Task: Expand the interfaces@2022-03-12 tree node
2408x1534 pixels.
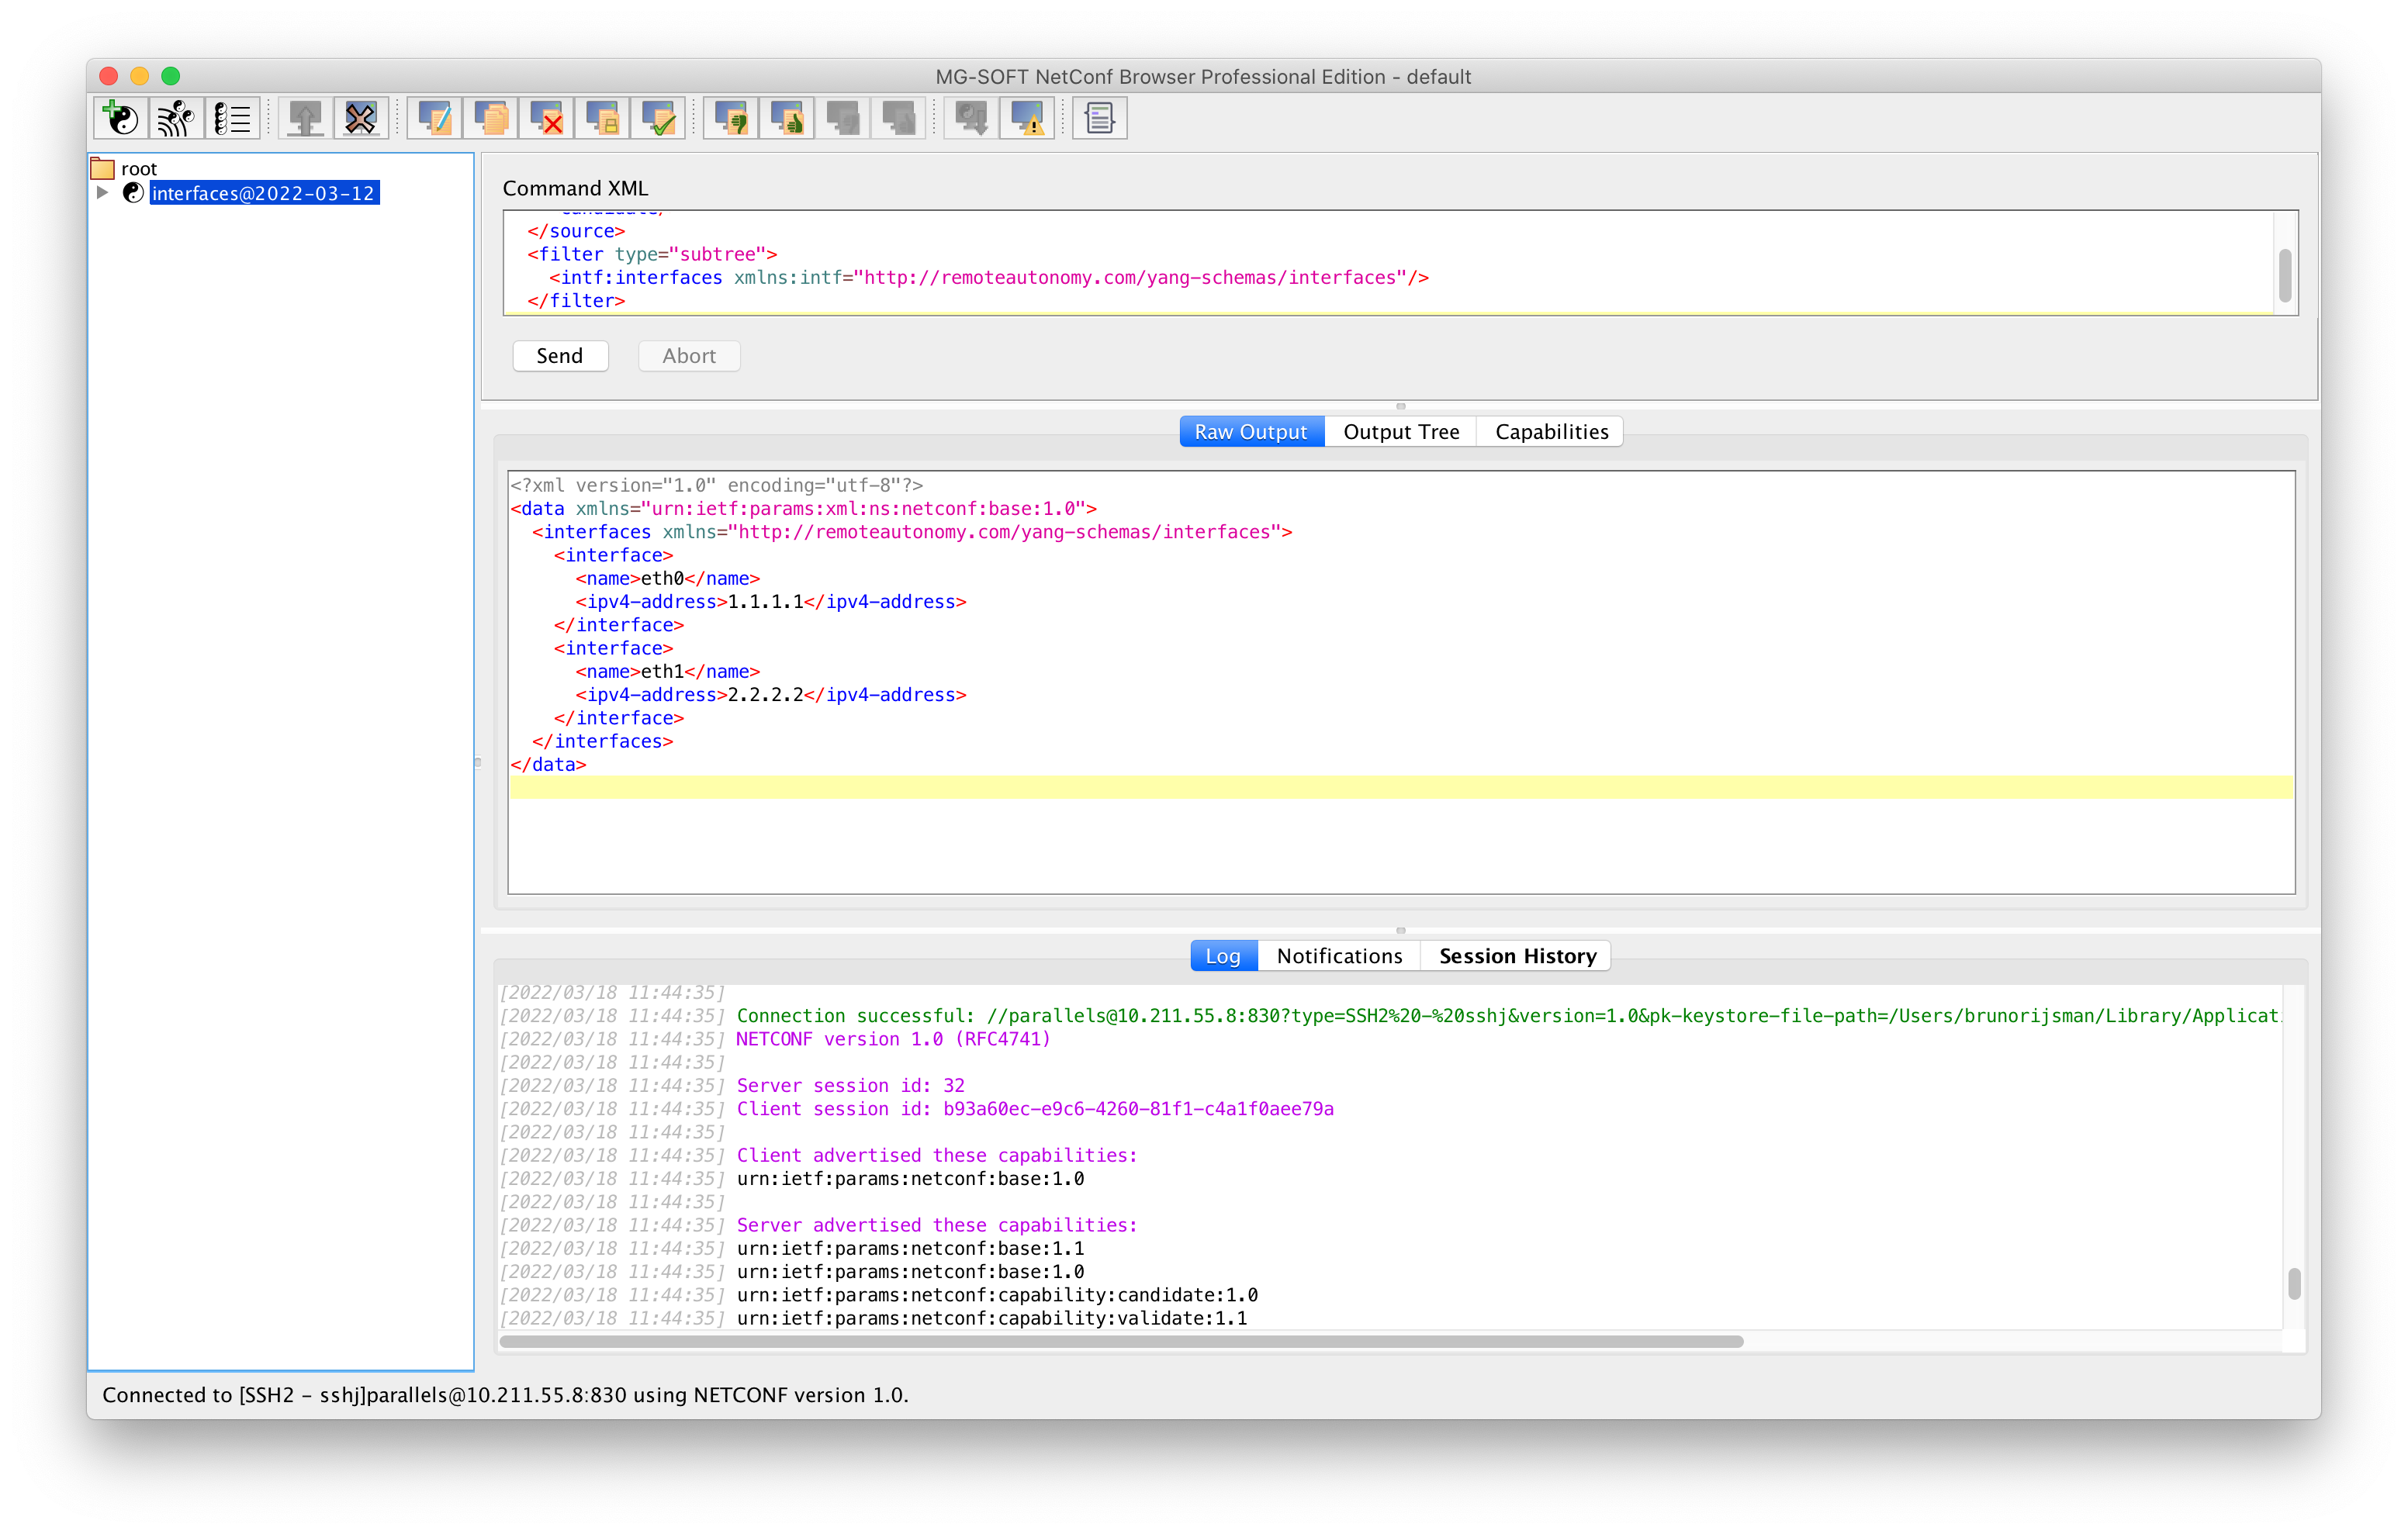Action: 102,192
